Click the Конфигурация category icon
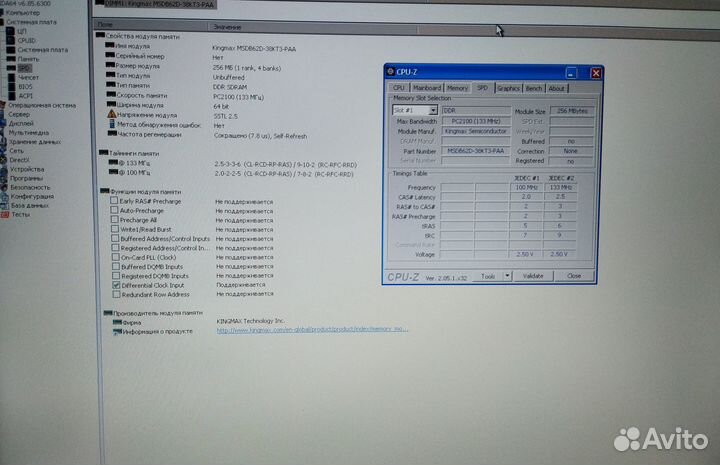The width and height of the screenshot is (720, 465). coord(4,196)
